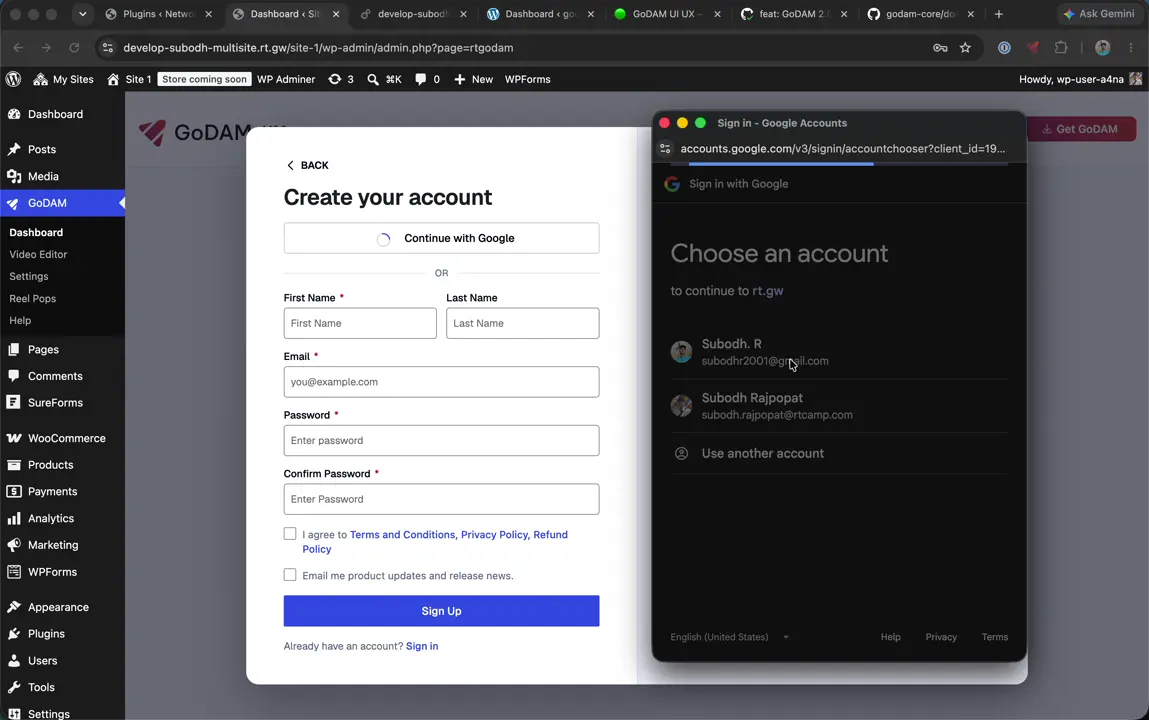Open English (United States) language dropdown
The image size is (1149, 720).
pyautogui.click(x=729, y=637)
